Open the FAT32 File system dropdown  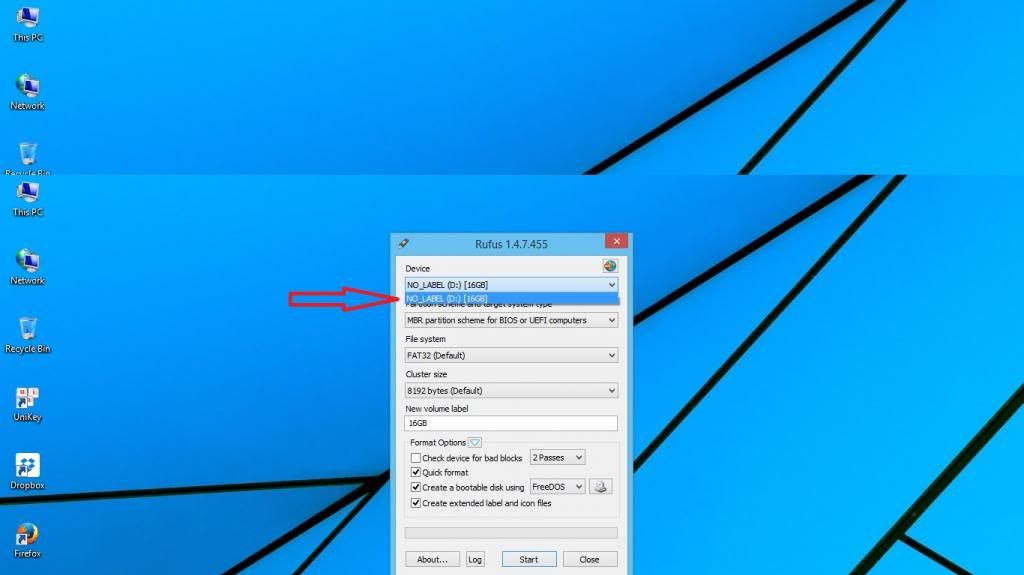(x=511, y=355)
